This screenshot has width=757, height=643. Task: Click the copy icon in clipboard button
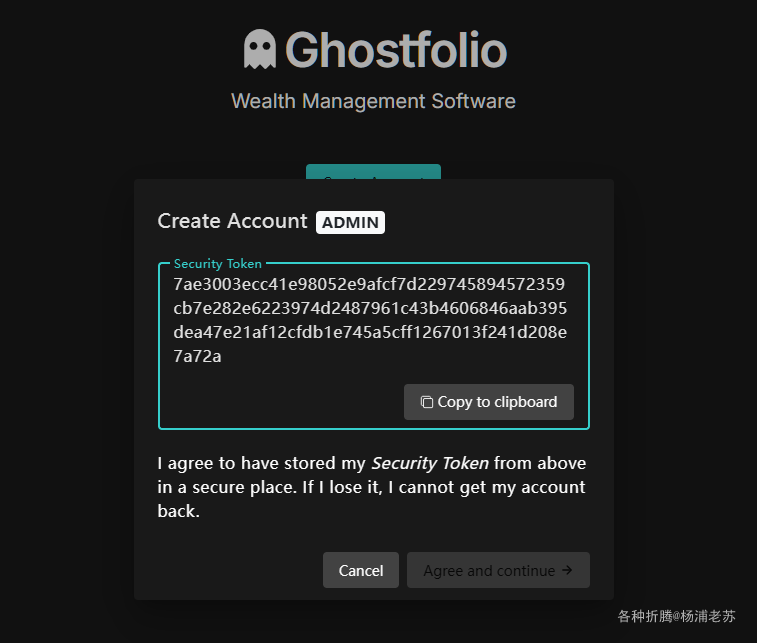tap(427, 402)
